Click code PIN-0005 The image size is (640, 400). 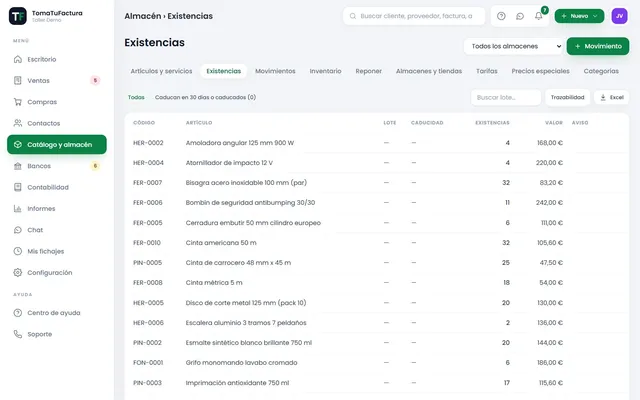click(x=147, y=262)
